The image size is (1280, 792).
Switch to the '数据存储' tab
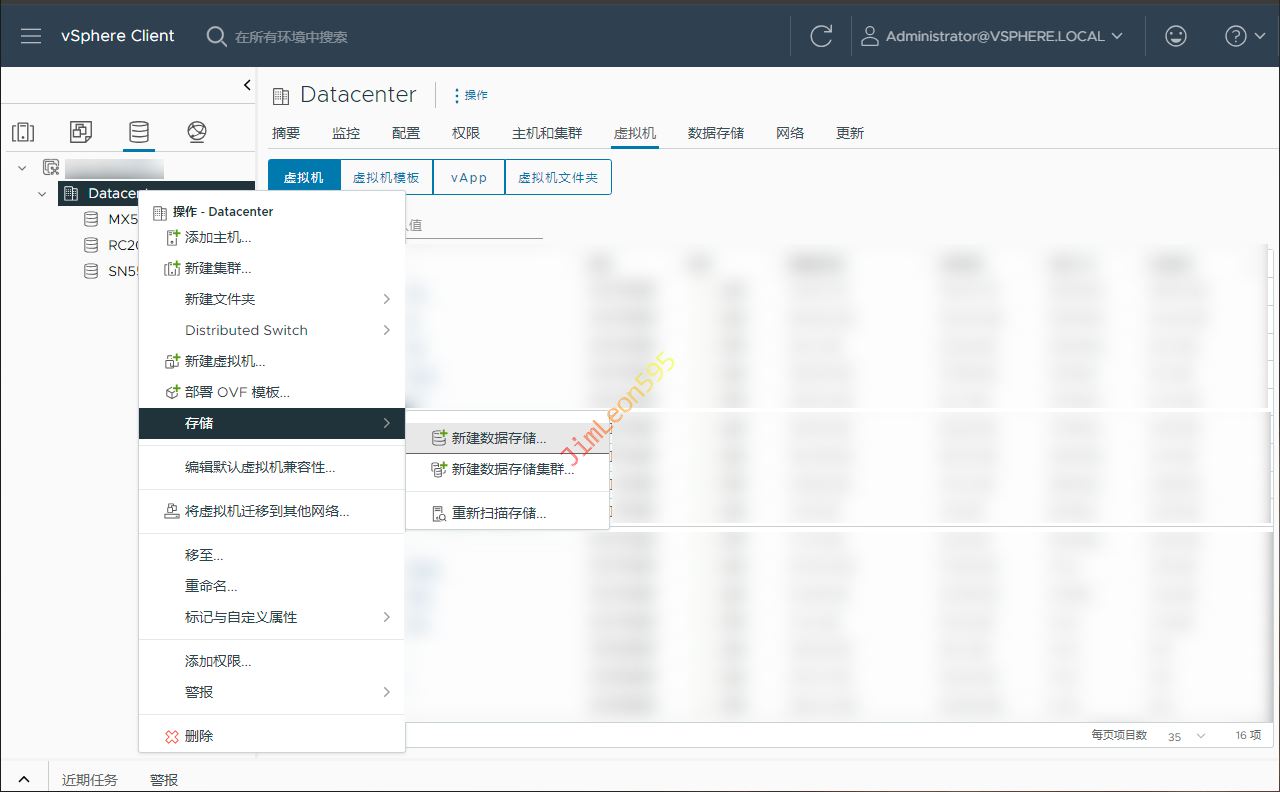click(x=716, y=133)
